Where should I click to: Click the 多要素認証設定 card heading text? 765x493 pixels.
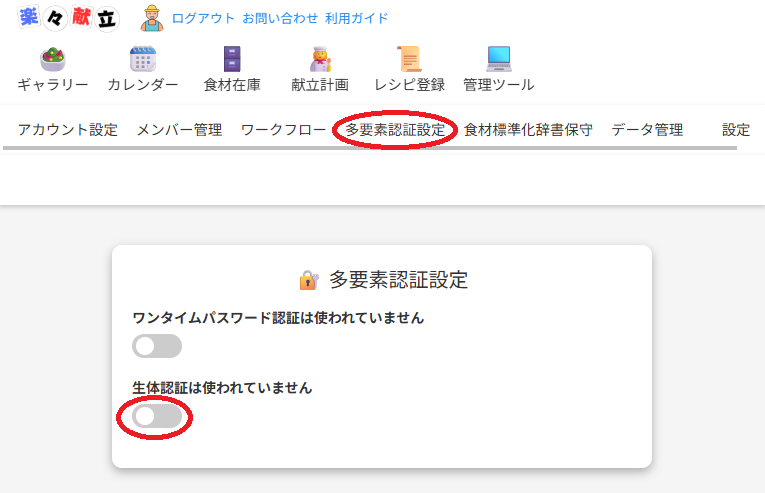point(398,280)
